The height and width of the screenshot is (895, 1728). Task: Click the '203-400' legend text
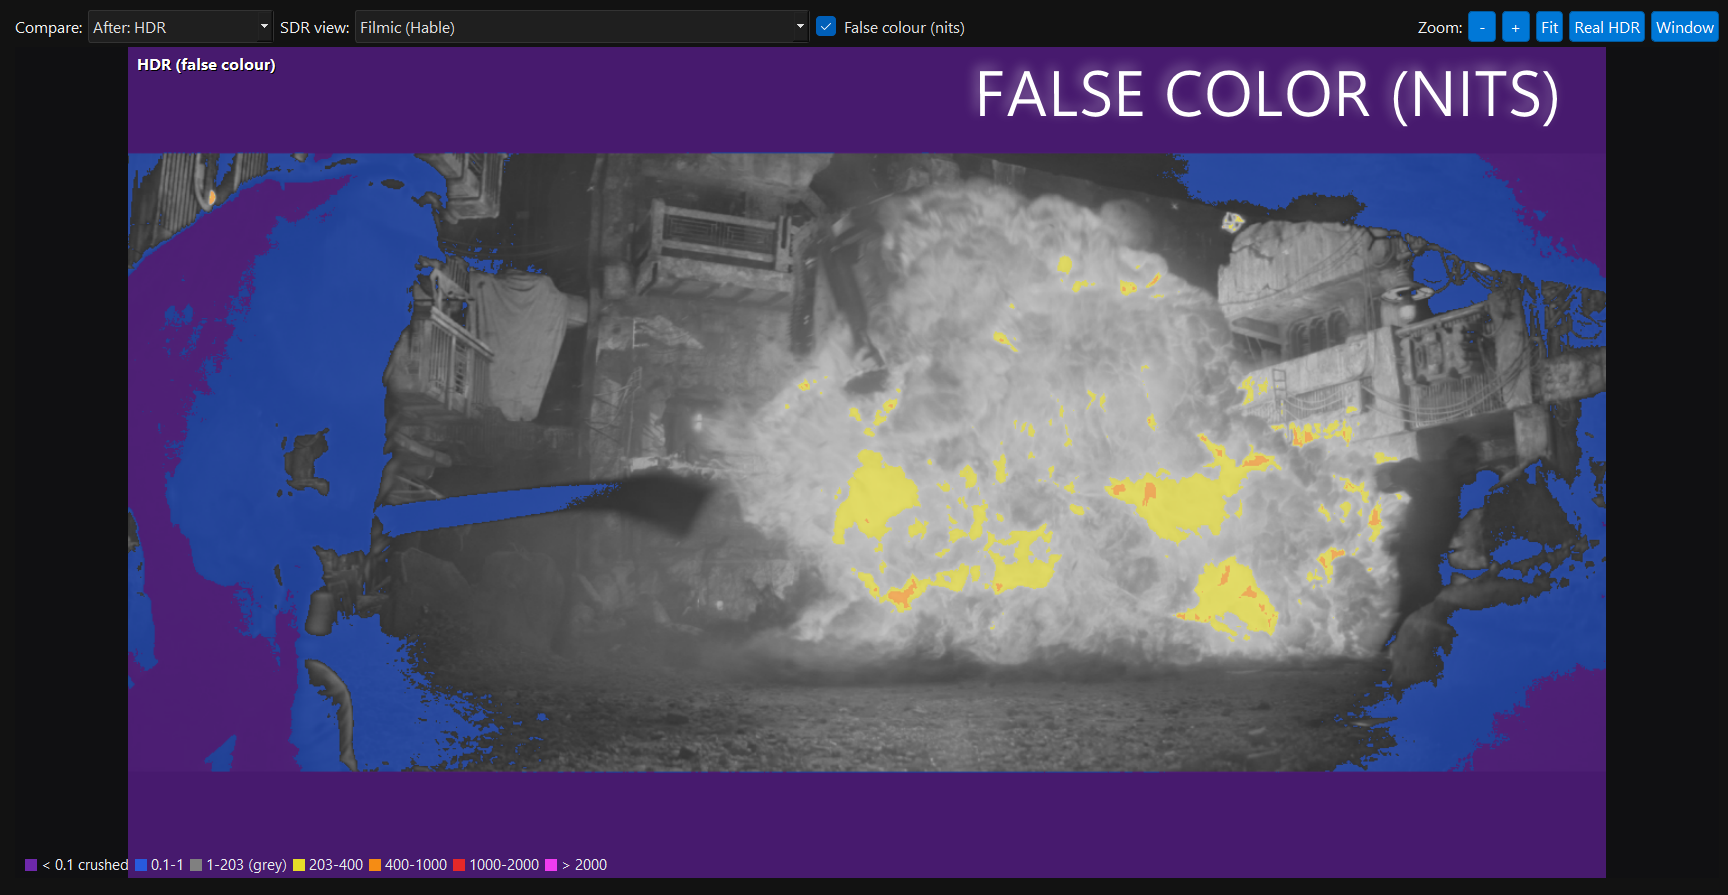[336, 865]
